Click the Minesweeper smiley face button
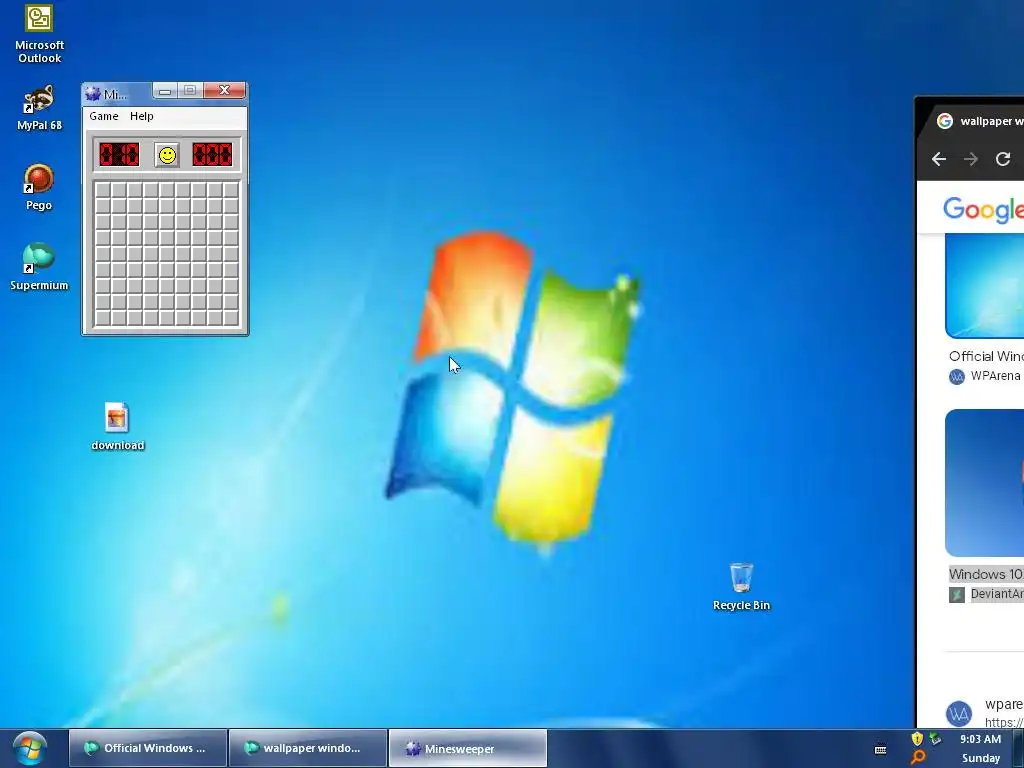This screenshot has width=1024, height=768. click(167, 155)
